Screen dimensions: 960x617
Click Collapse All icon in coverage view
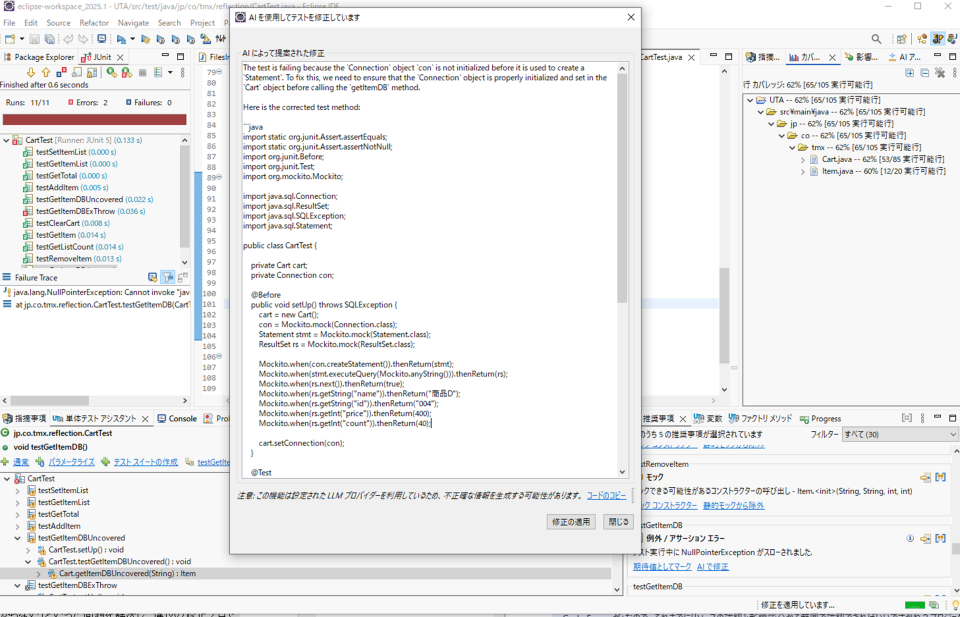[x=924, y=73]
